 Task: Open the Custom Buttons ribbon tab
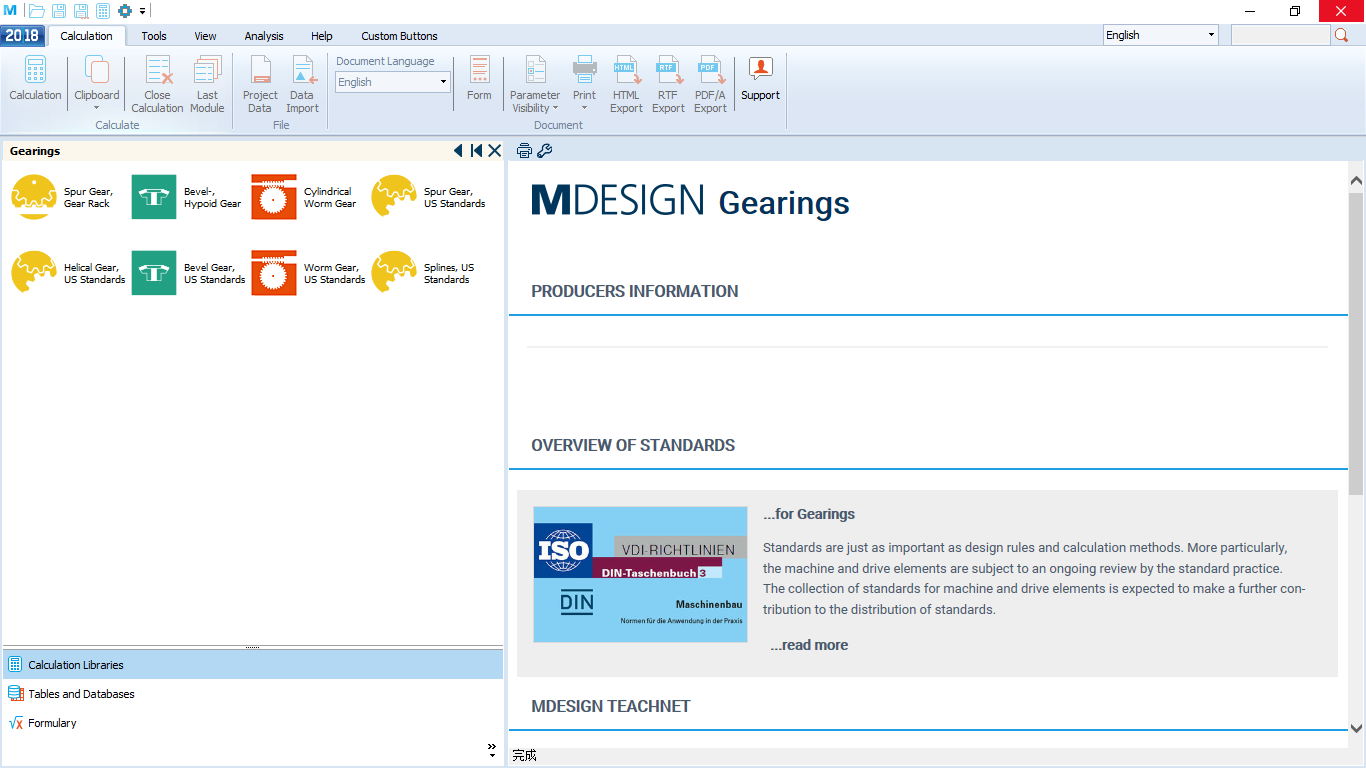click(x=399, y=36)
